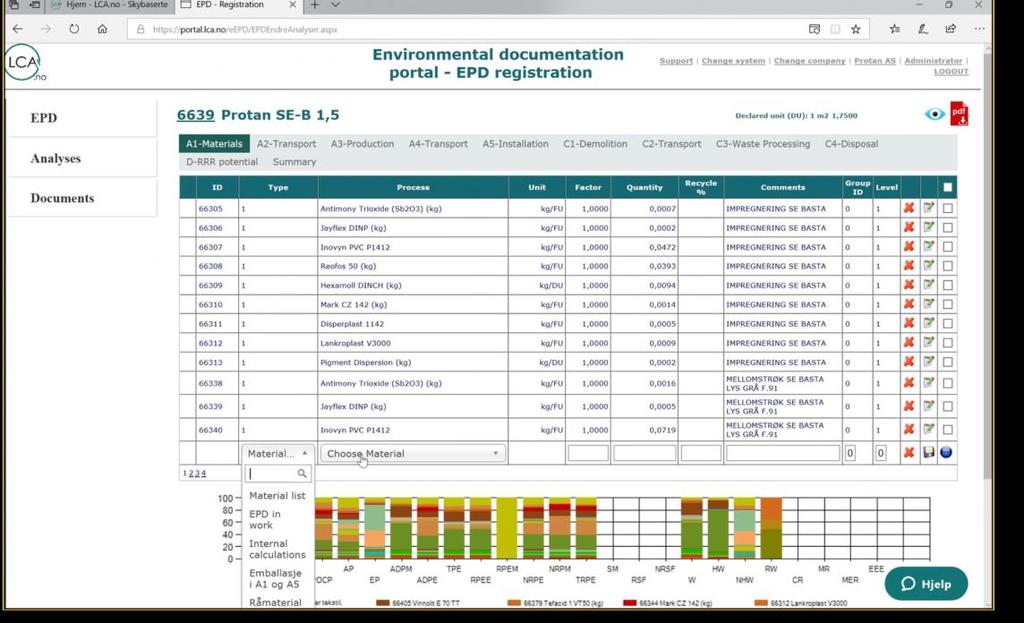Click the orange RW bar in chart

coord(771,528)
